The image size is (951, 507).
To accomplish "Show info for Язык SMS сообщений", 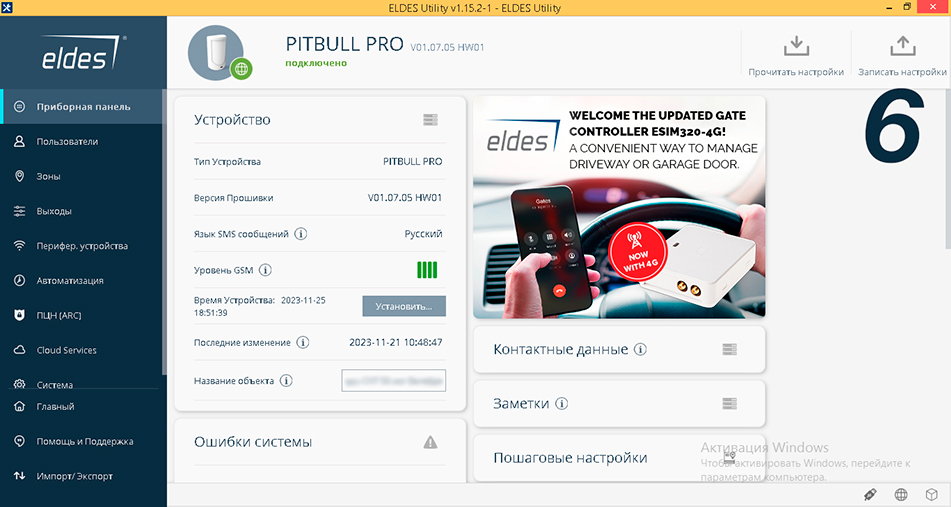I will (300, 234).
